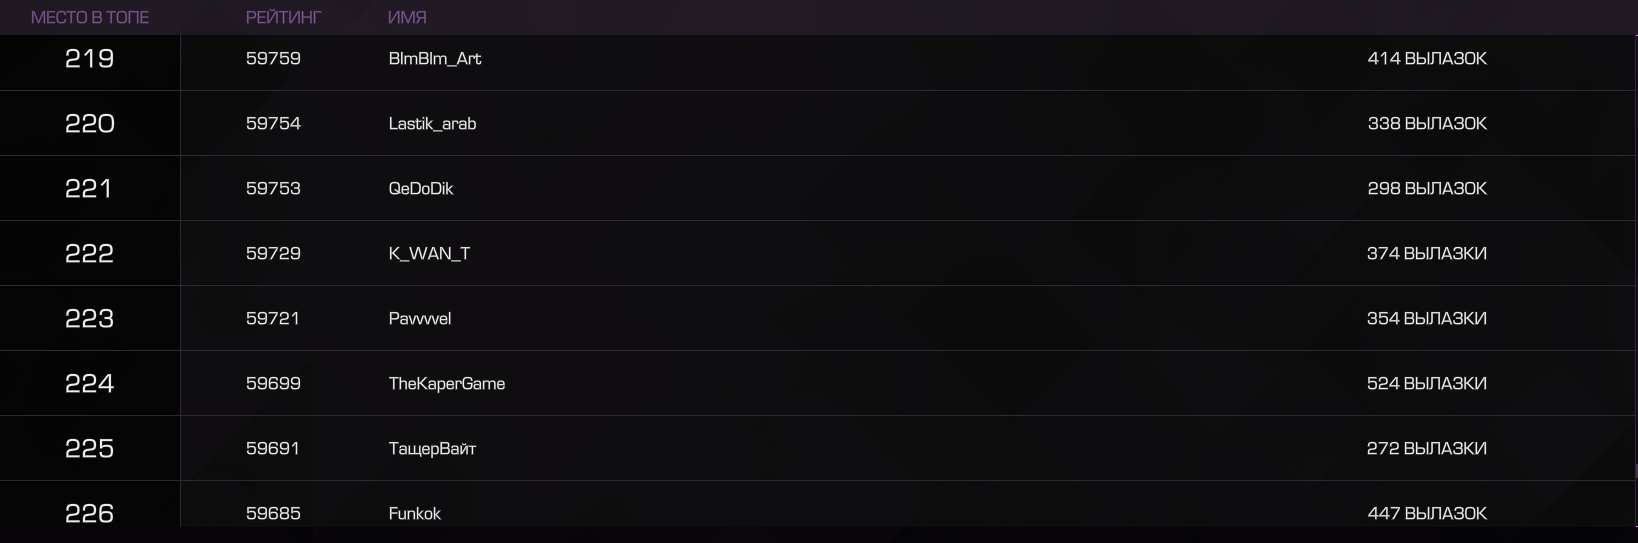Select the 414 ВЫЛАЗОК count

pyautogui.click(x=1427, y=59)
